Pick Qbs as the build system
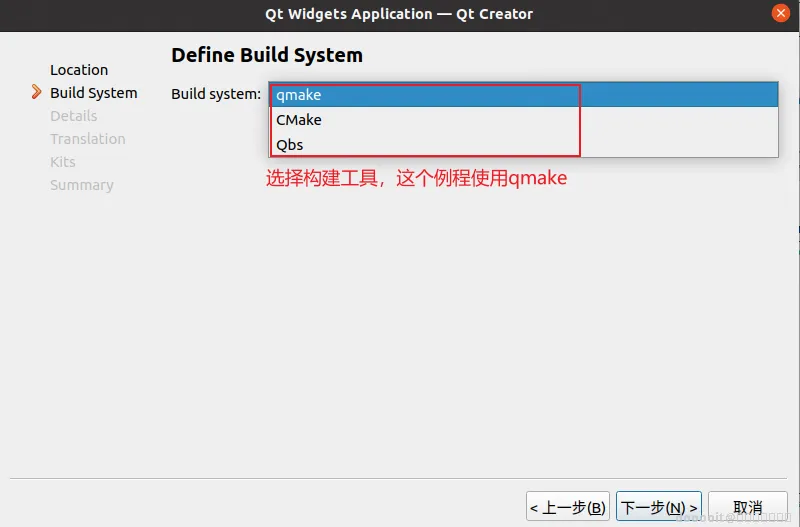 (523, 144)
